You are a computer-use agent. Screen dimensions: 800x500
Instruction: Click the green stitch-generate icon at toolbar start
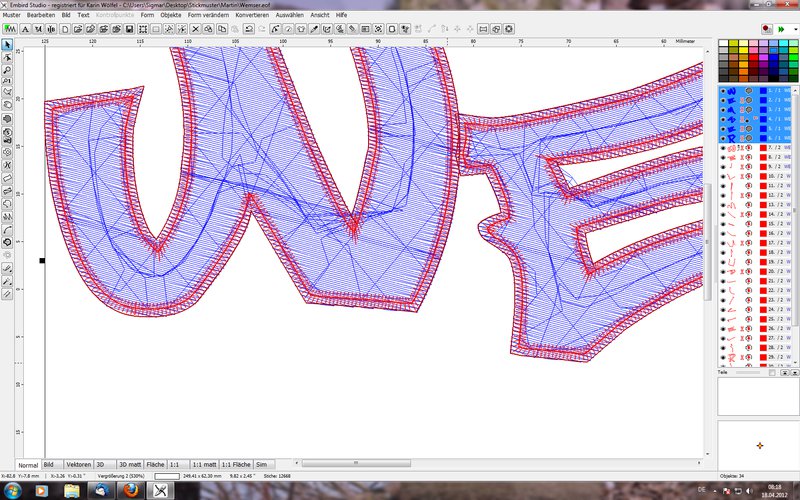point(10,29)
